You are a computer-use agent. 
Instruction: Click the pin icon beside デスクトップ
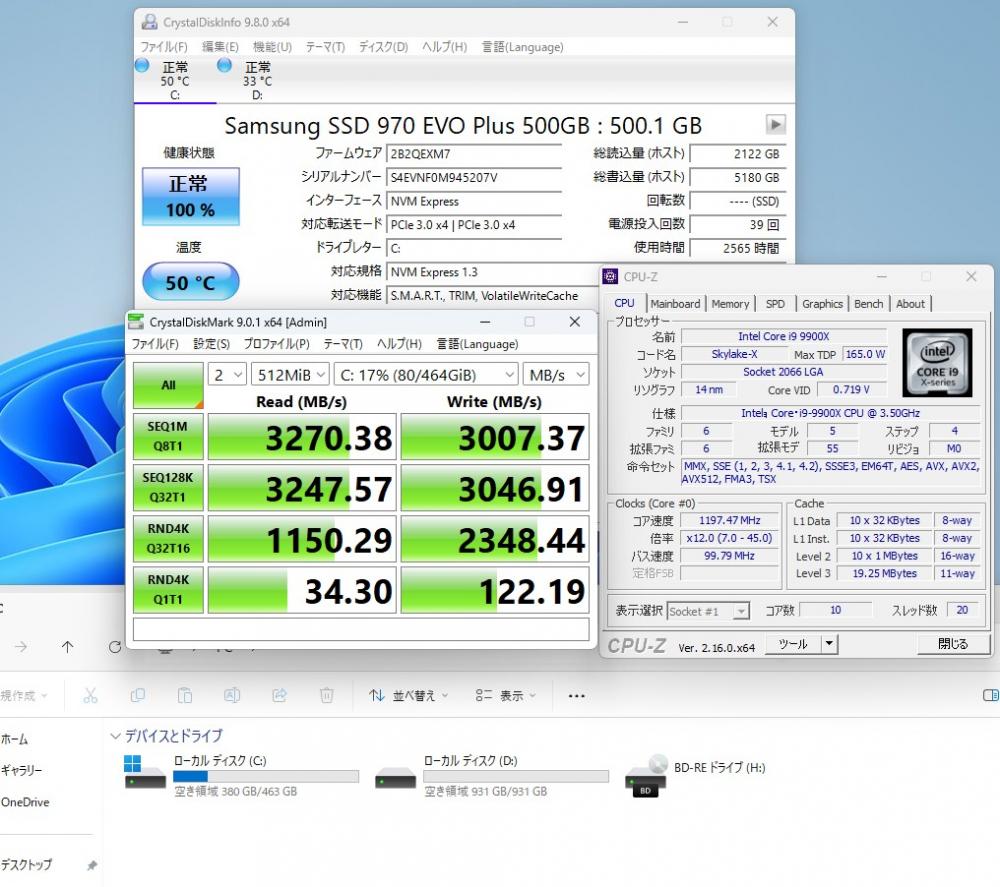(x=92, y=865)
